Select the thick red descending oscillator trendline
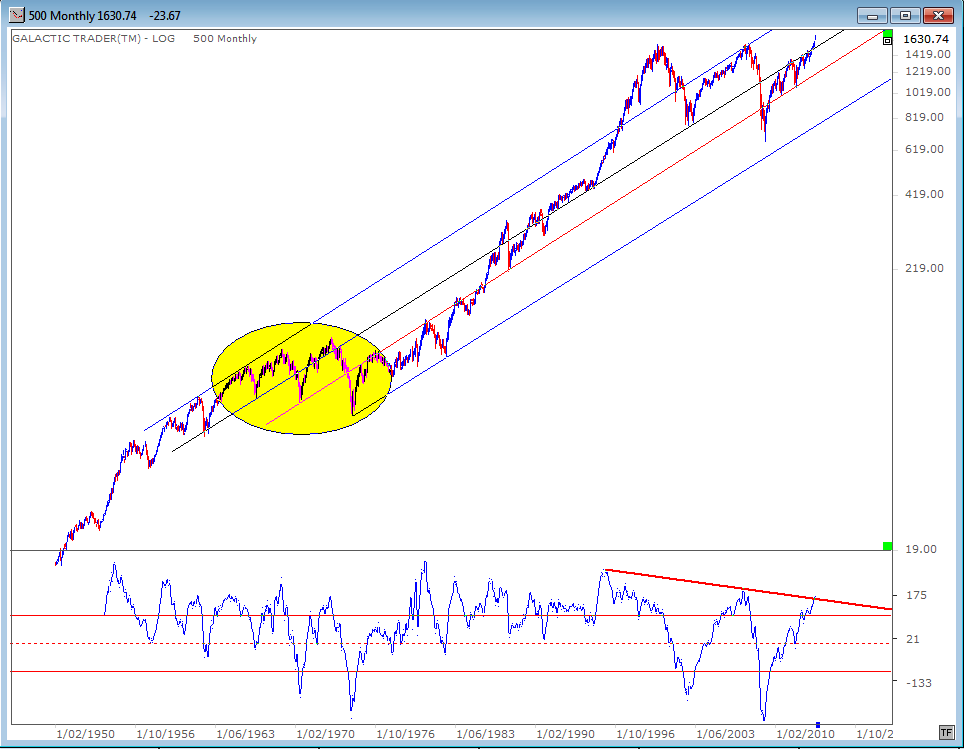Screen dimensions: 964x749 point(748,590)
